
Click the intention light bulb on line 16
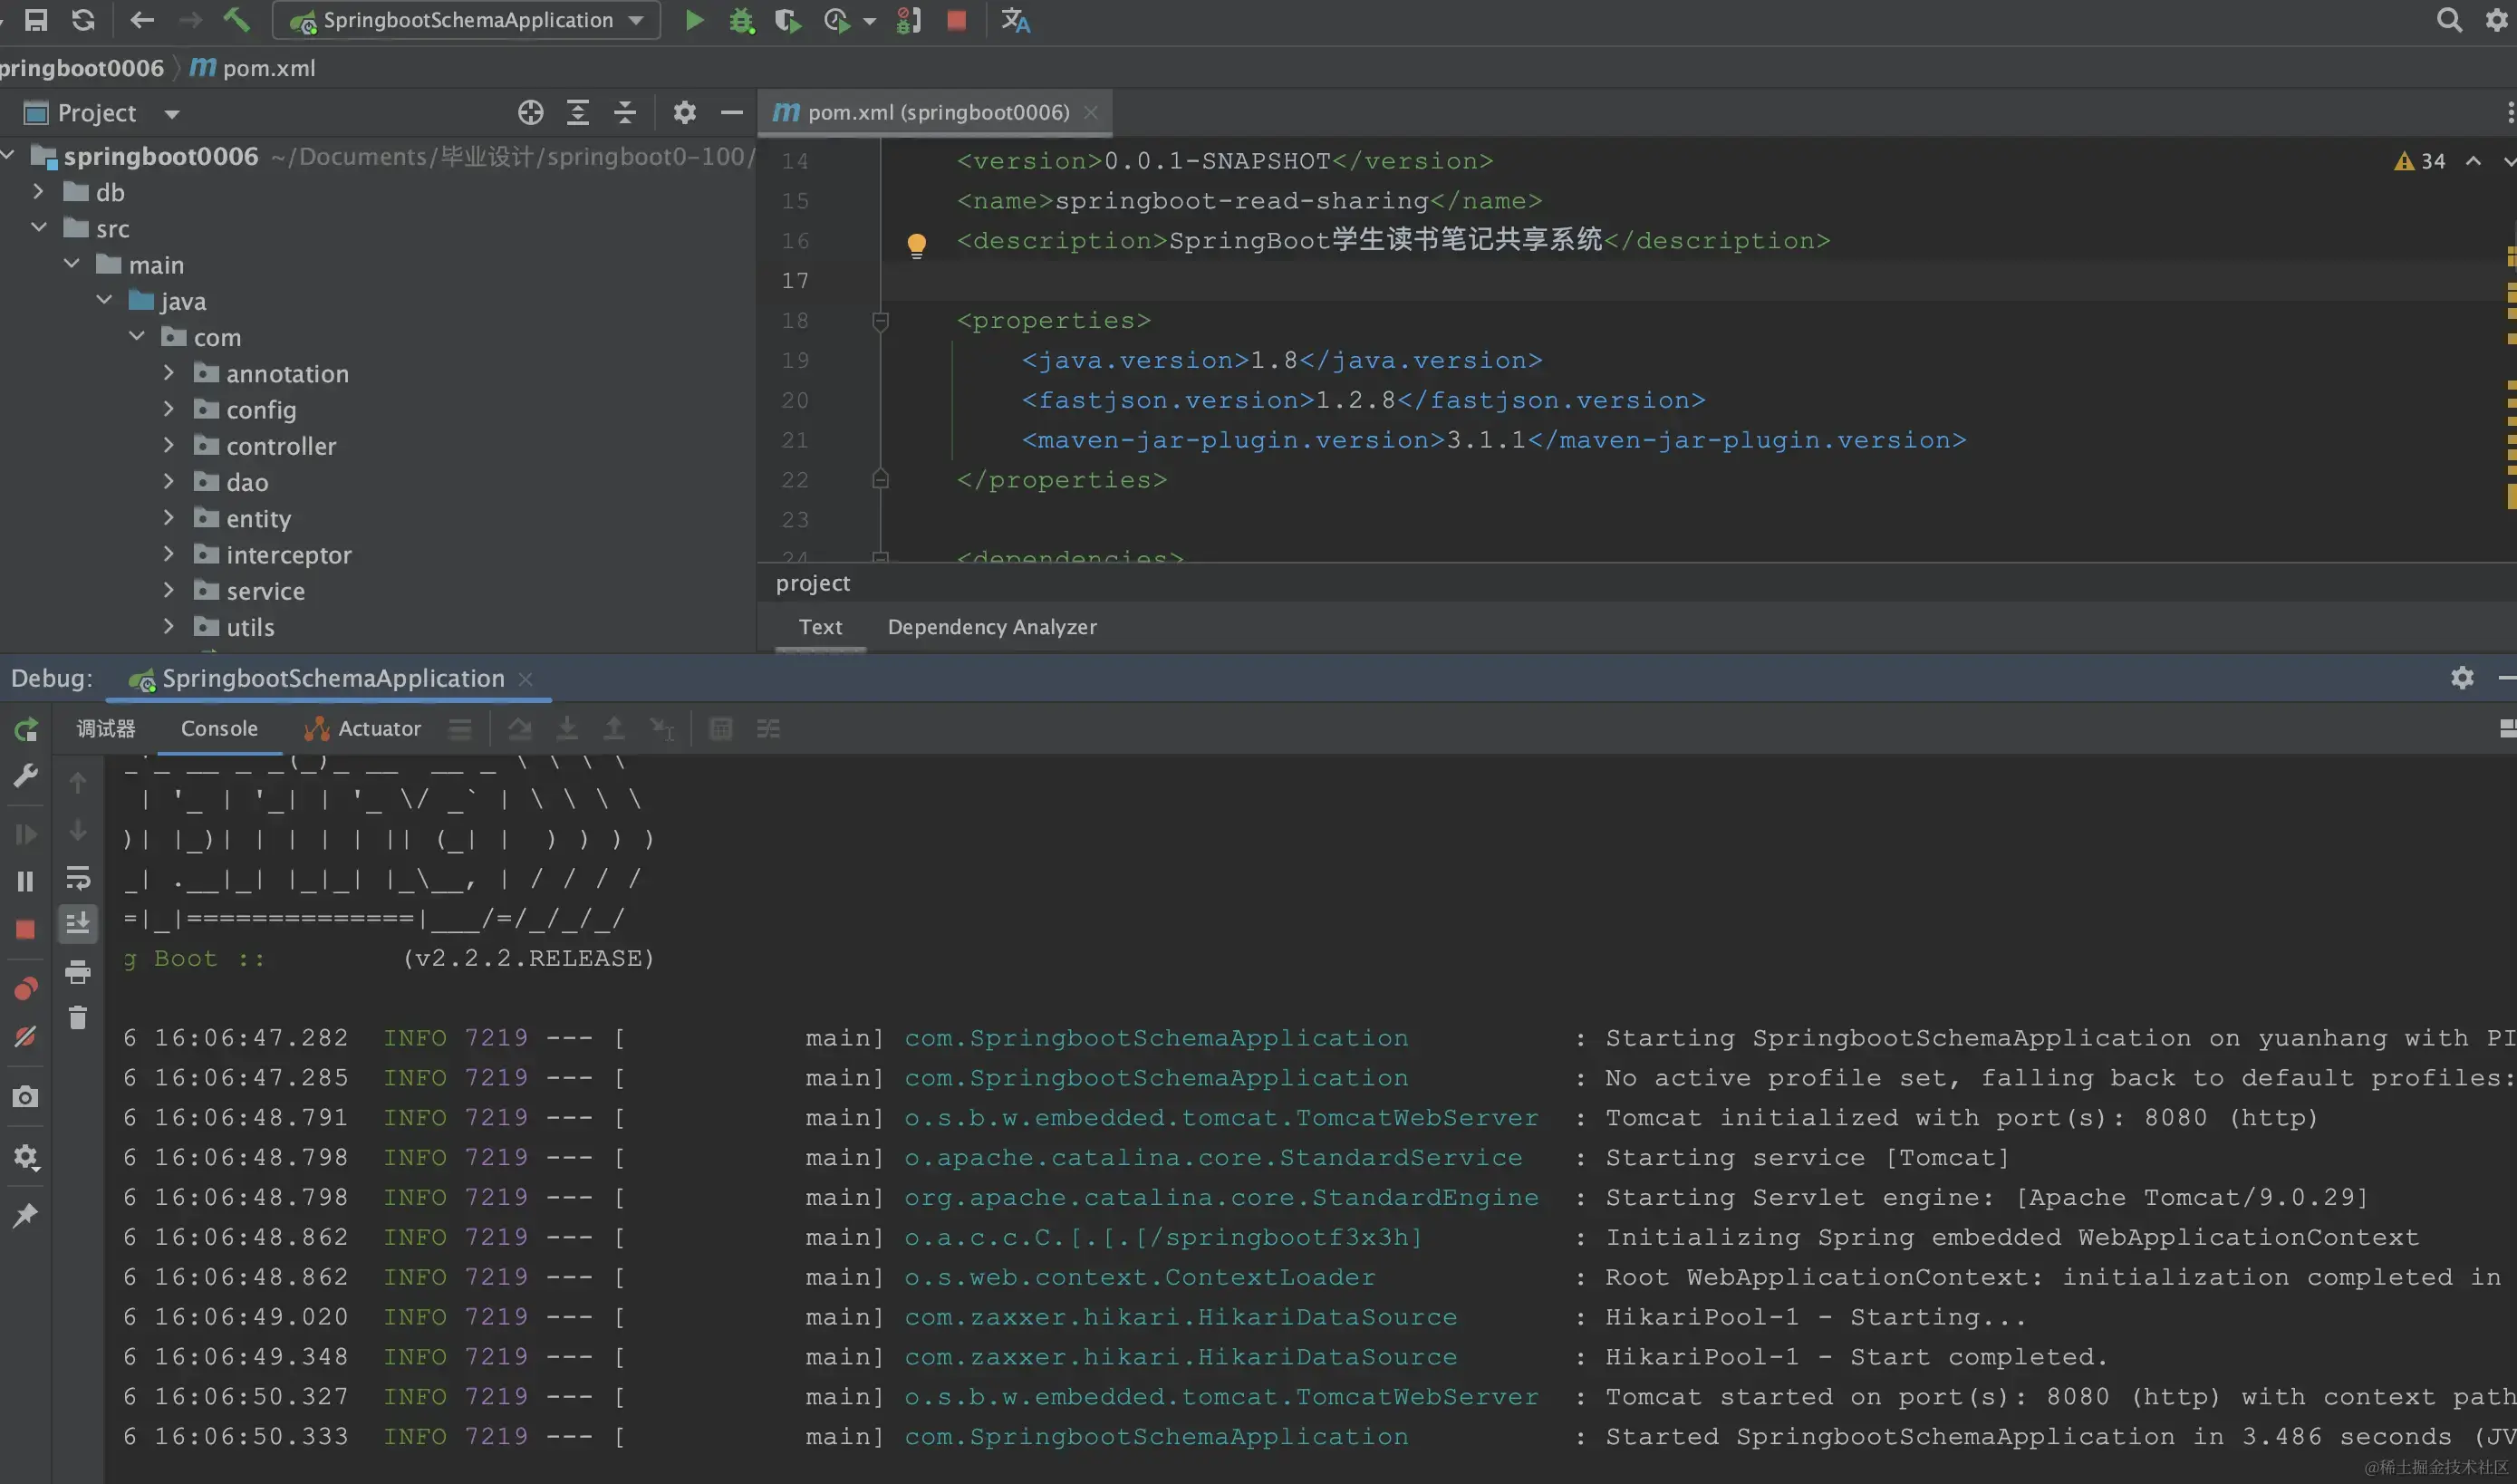(916, 243)
